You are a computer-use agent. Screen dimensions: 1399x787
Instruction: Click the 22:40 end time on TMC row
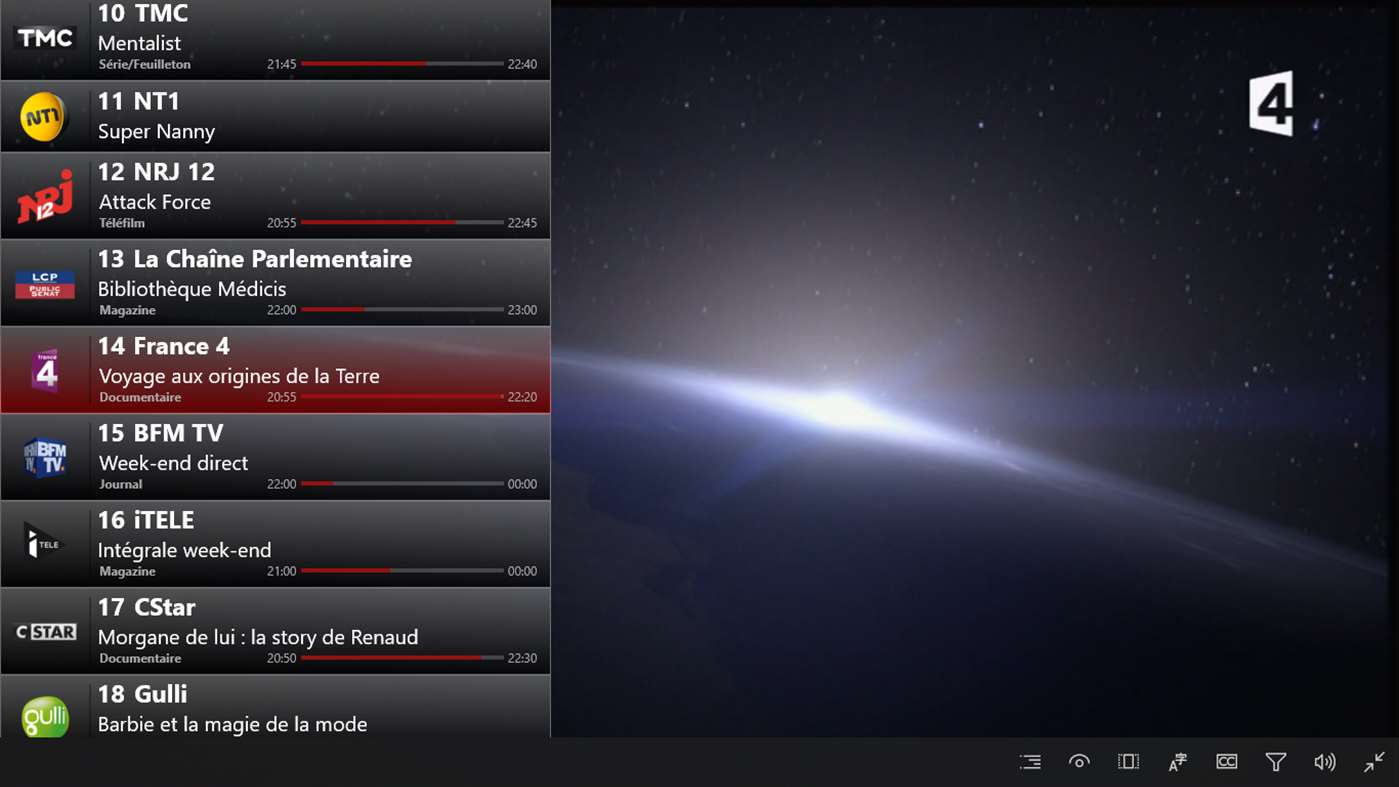point(522,64)
